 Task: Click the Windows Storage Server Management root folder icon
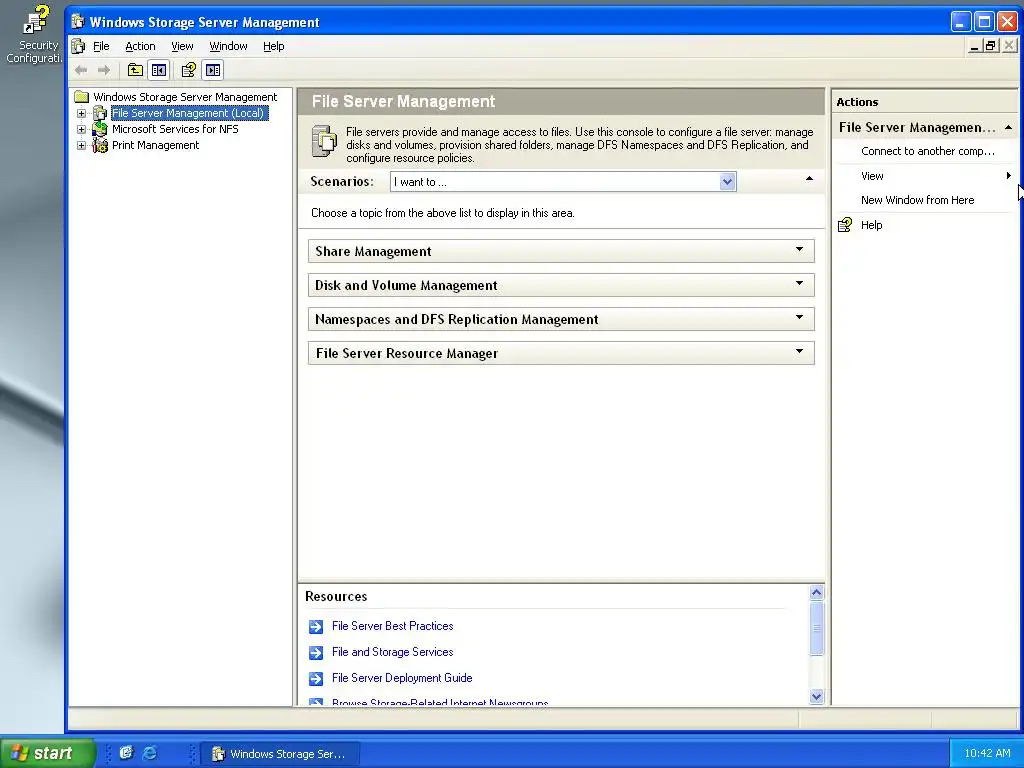click(82, 97)
